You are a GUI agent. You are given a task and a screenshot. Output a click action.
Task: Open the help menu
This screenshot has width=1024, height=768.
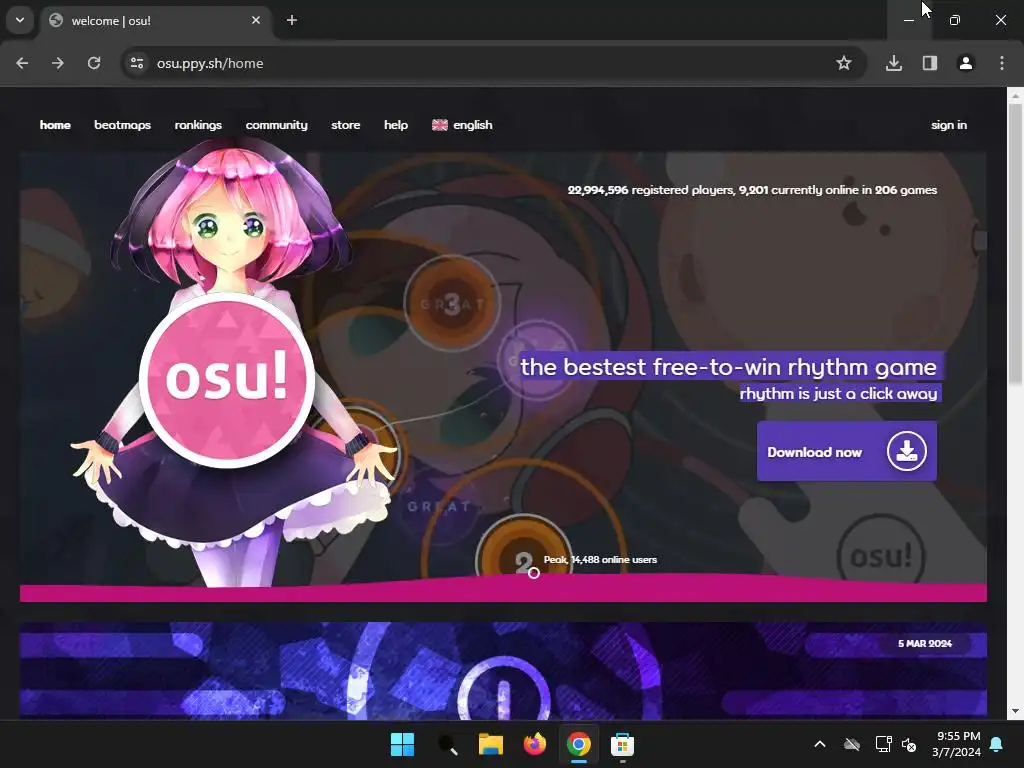(396, 125)
